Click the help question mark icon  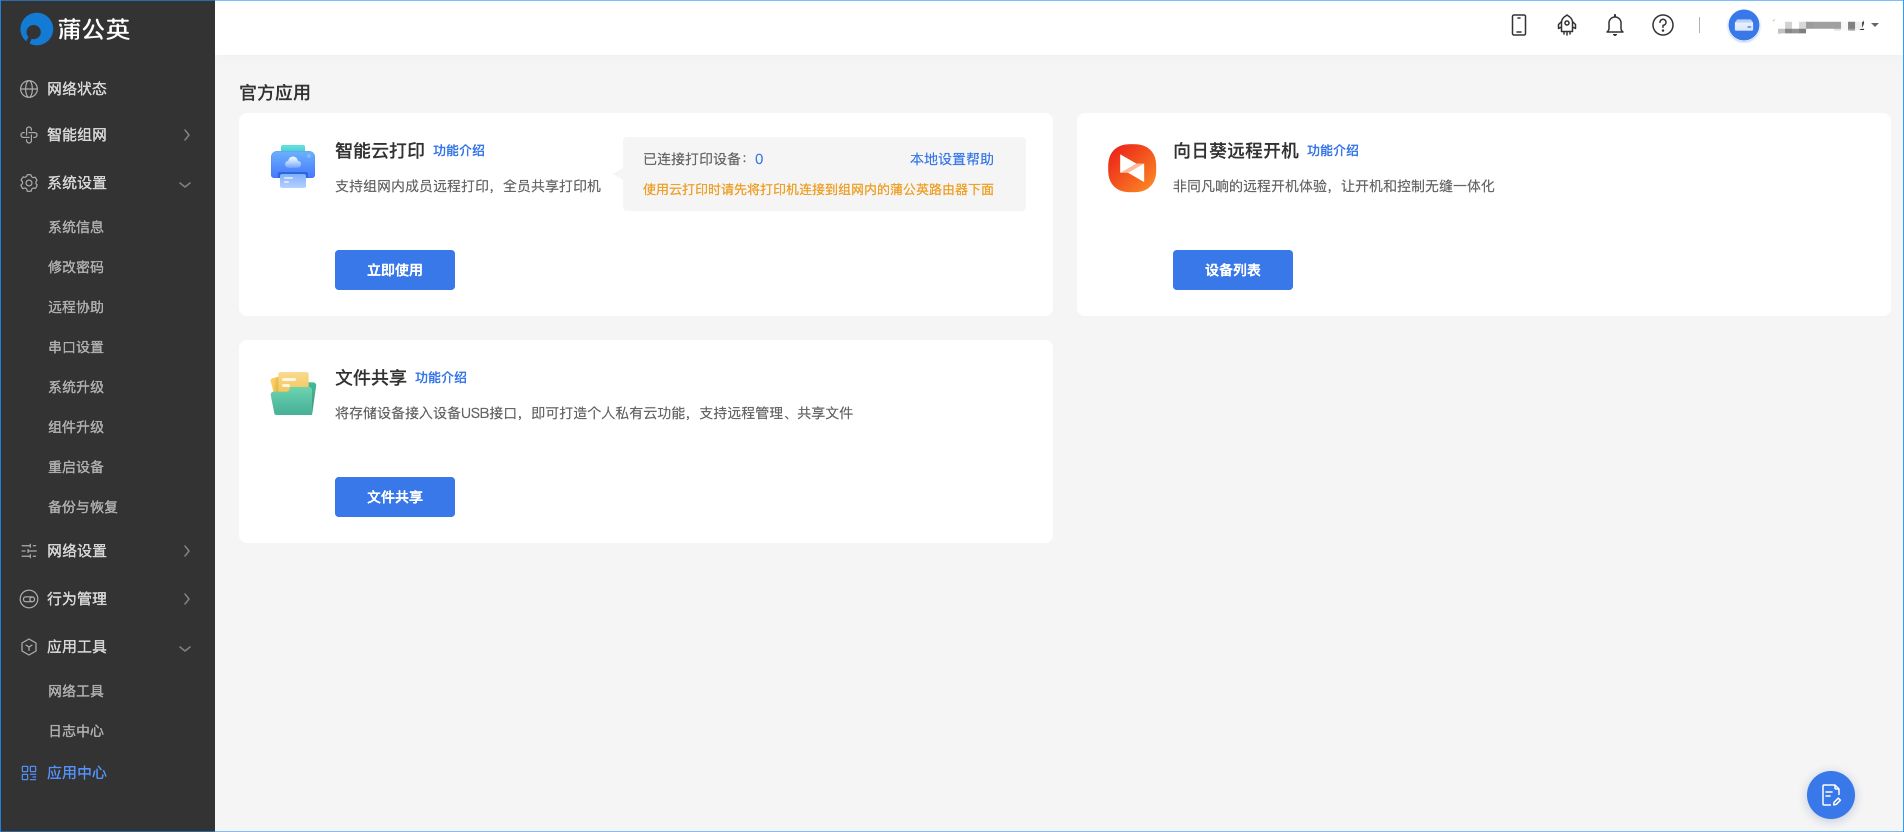(1662, 26)
